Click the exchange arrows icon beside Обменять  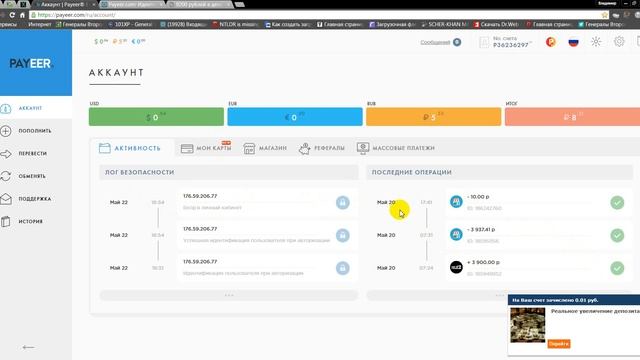6,176
